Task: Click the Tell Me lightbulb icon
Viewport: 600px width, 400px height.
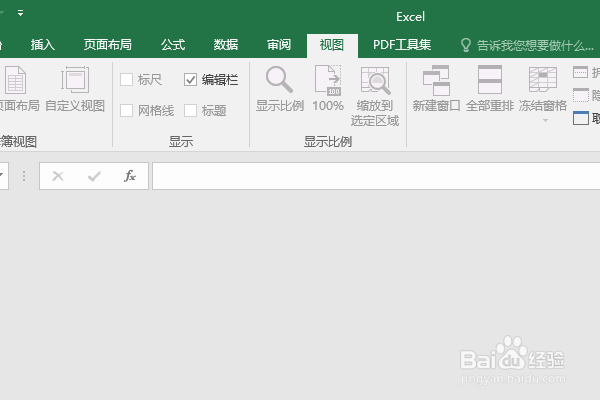Action: [x=466, y=45]
